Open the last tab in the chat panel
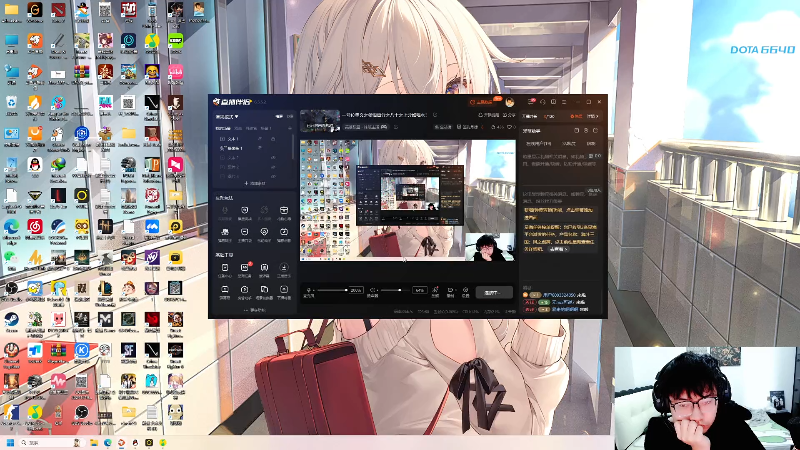The height and width of the screenshot is (450, 800). 591,144
